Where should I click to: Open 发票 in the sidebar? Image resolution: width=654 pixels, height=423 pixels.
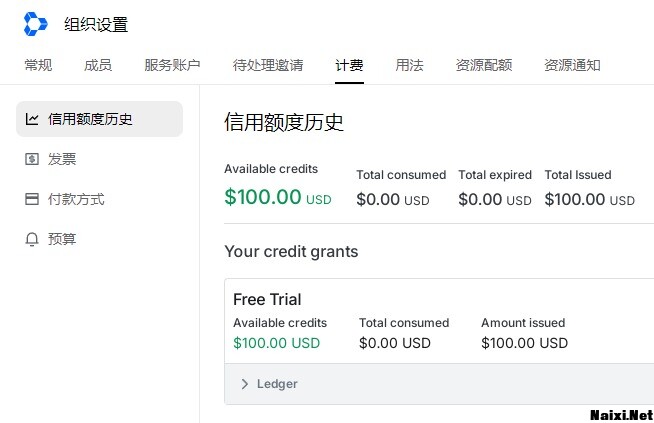point(62,159)
